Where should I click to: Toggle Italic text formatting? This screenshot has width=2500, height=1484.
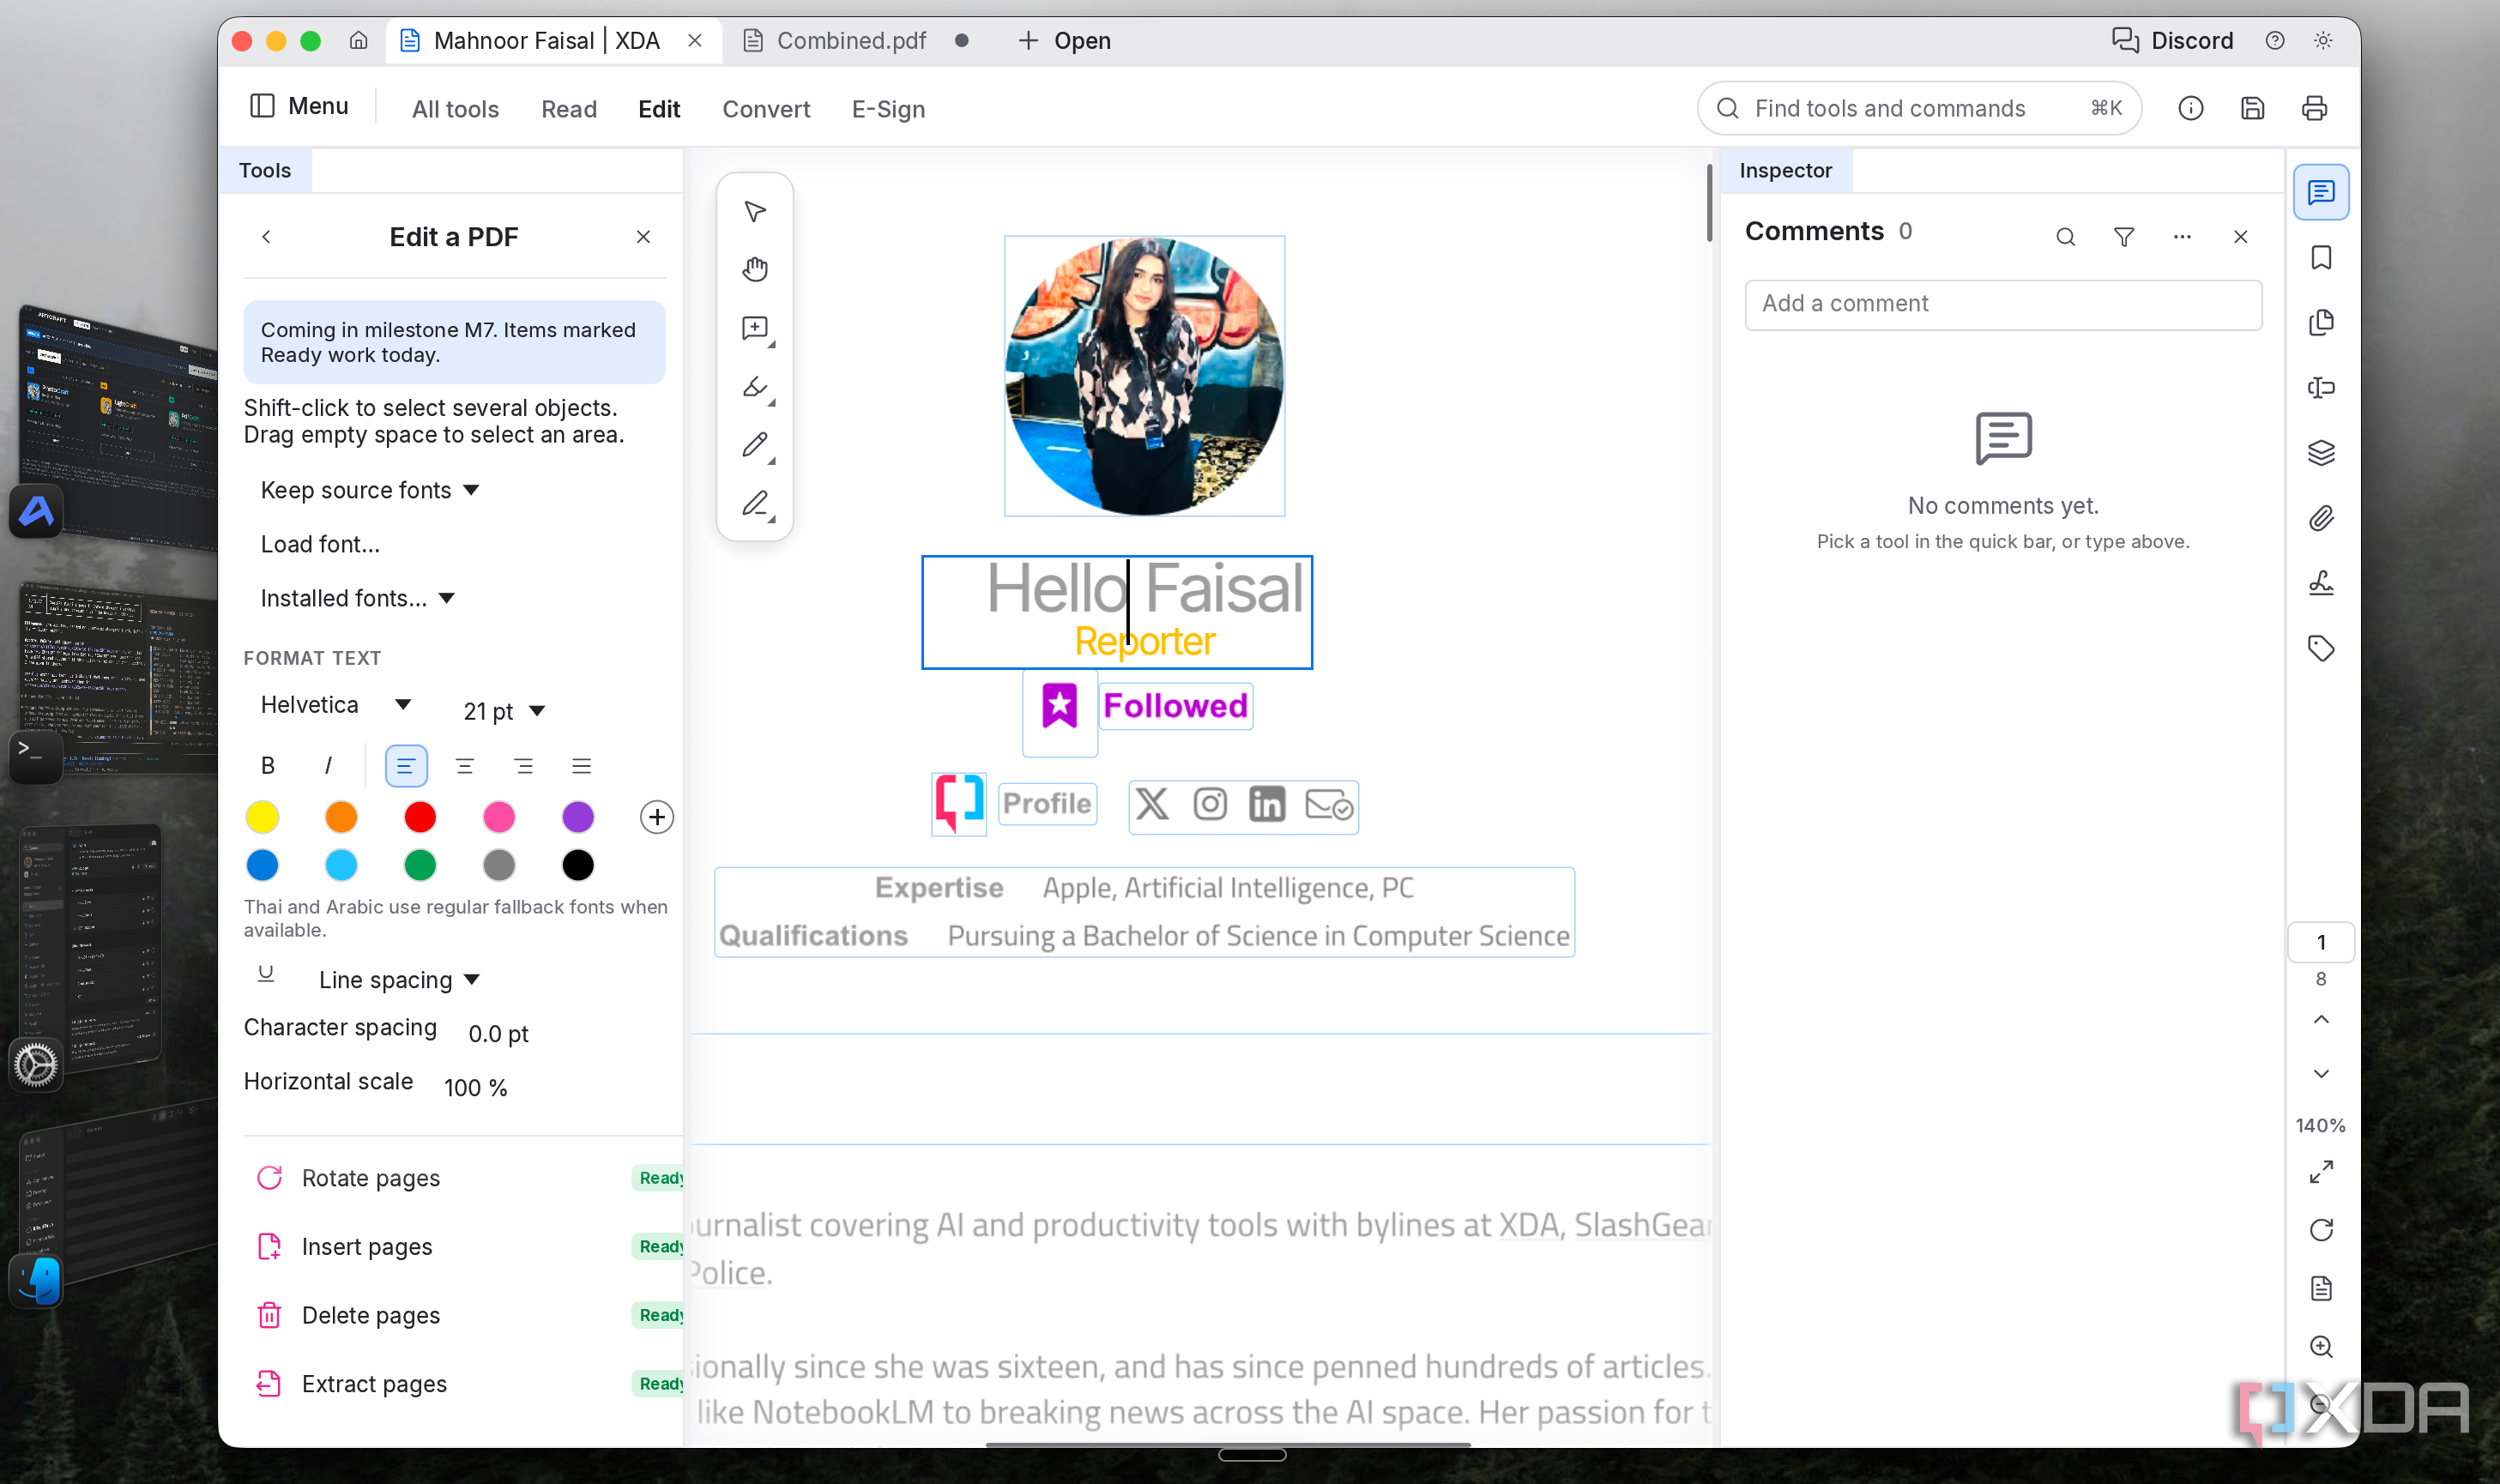(x=327, y=766)
